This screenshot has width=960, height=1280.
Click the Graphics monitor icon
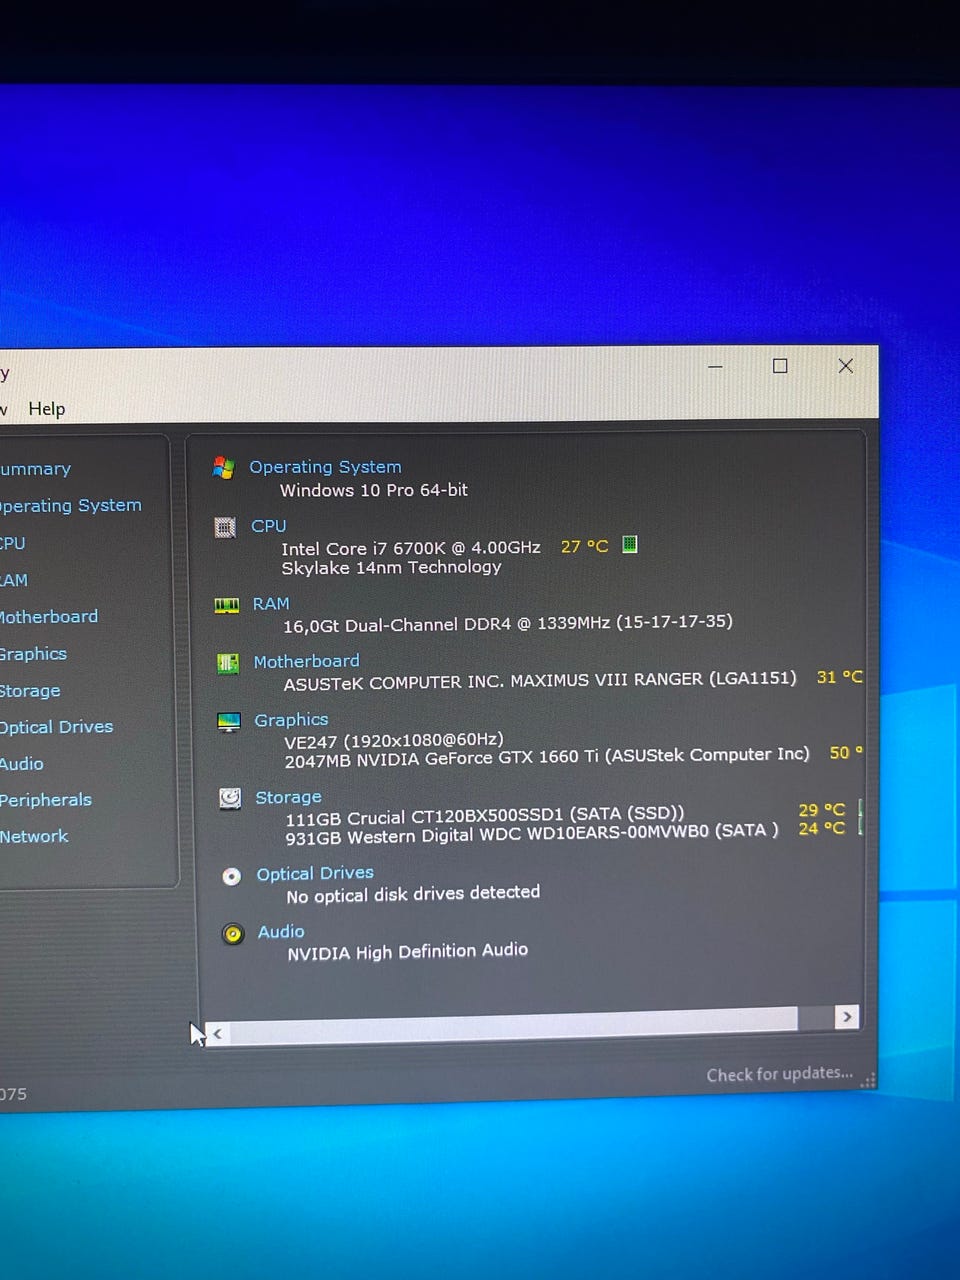(x=229, y=722)
